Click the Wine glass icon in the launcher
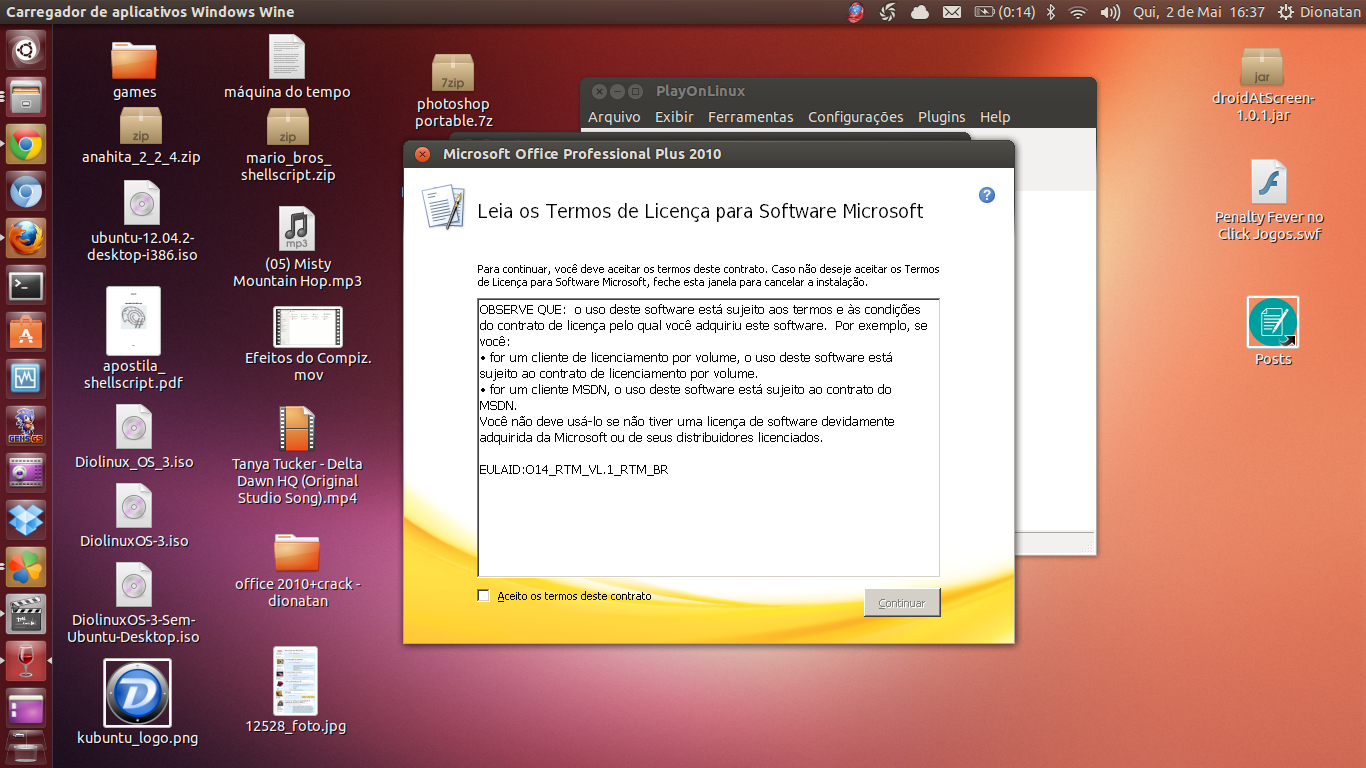 pos(26,661)
